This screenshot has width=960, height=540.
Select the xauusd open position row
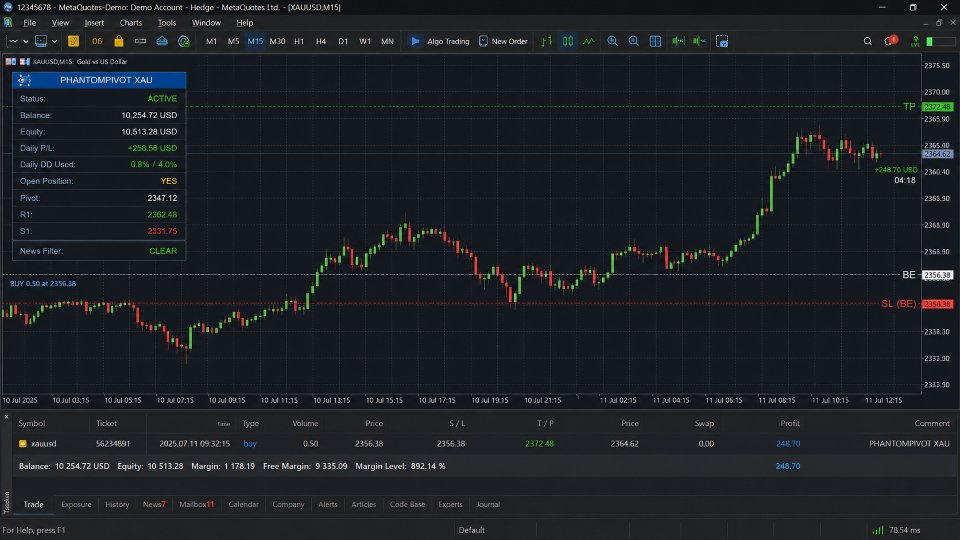click(480, 443)
